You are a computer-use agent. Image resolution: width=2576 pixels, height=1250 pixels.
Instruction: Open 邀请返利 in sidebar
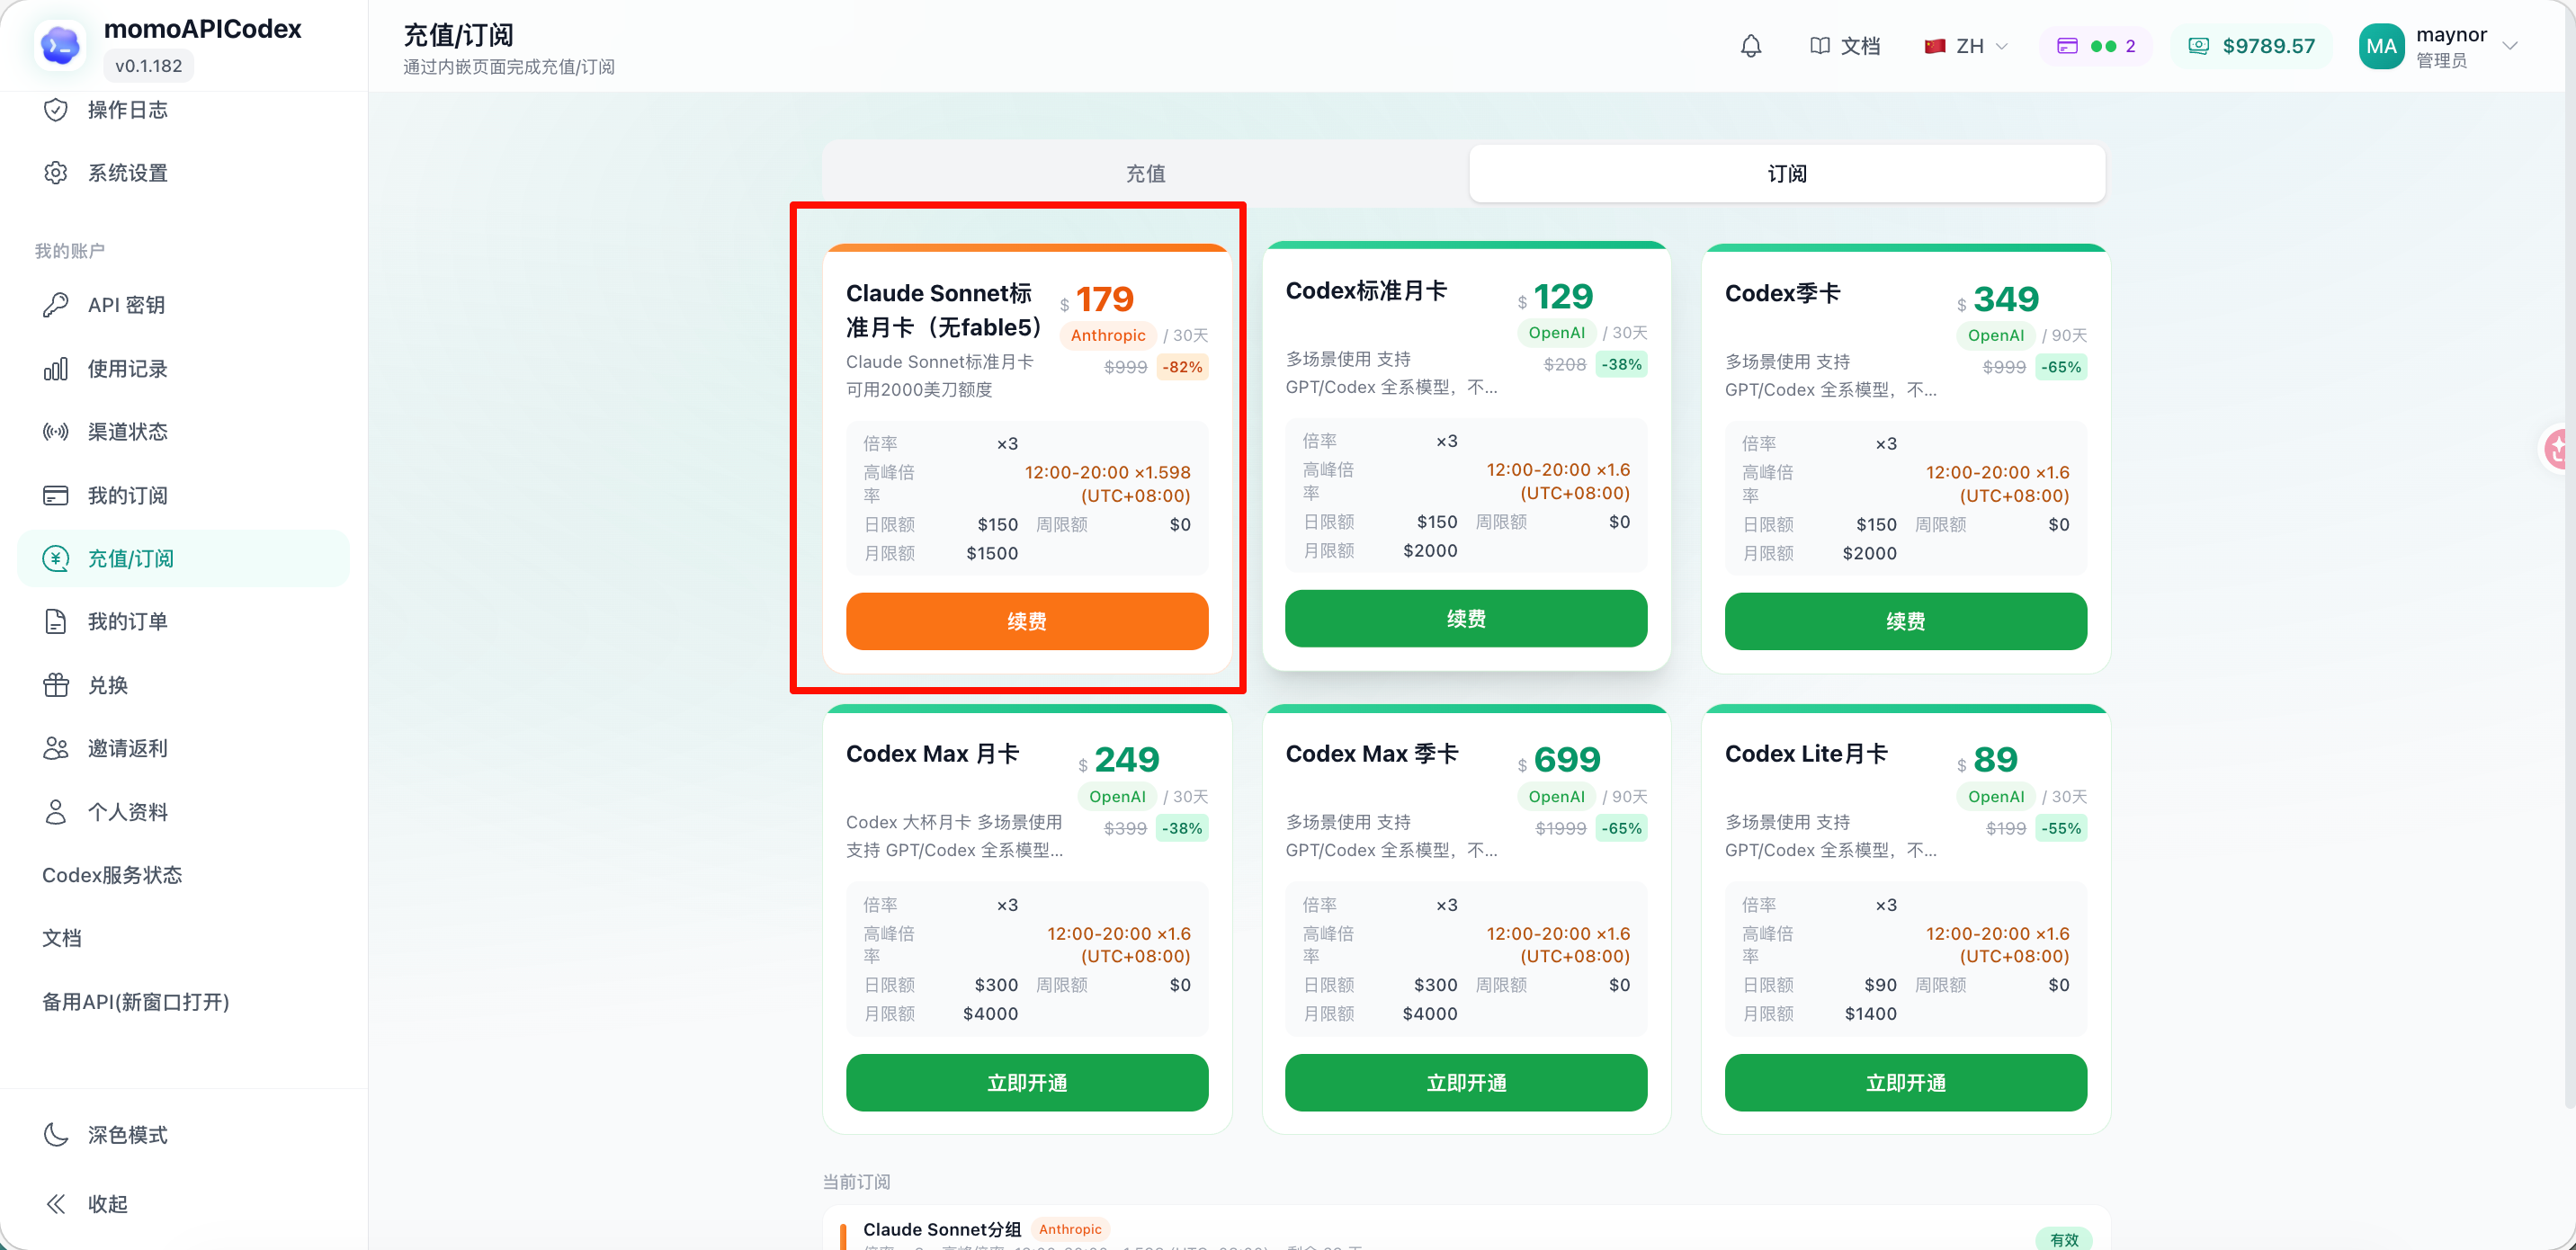(x=184, y=749)
